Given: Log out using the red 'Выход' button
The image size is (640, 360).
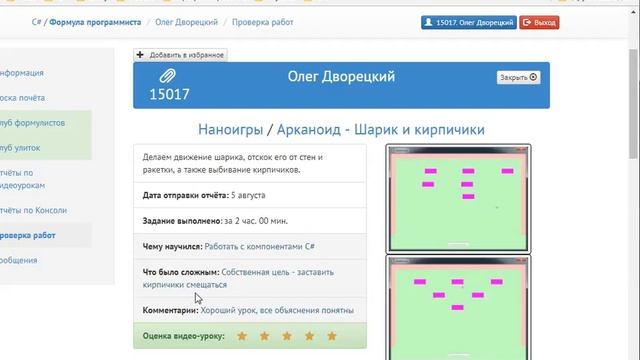Looking at the screenshot, I should point(539,22).
